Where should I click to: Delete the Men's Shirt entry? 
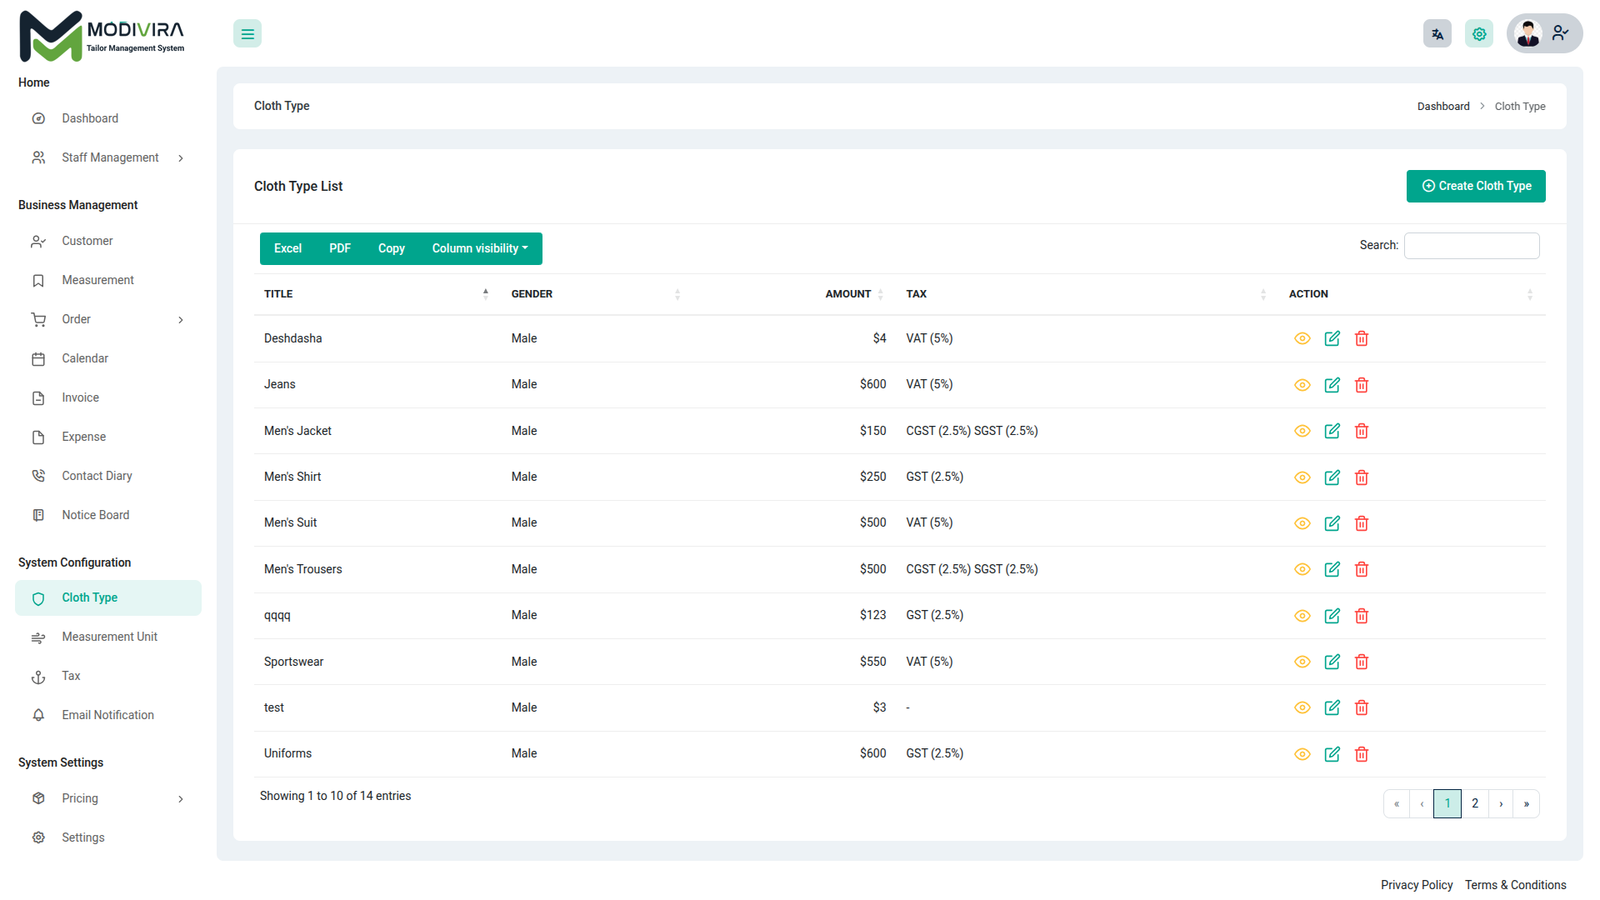tap(1361, 477)
